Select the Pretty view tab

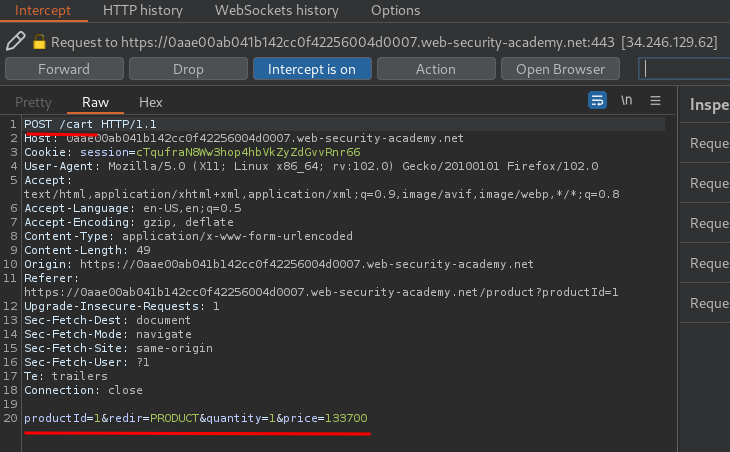pyautogui.click(x=33, y=102)
